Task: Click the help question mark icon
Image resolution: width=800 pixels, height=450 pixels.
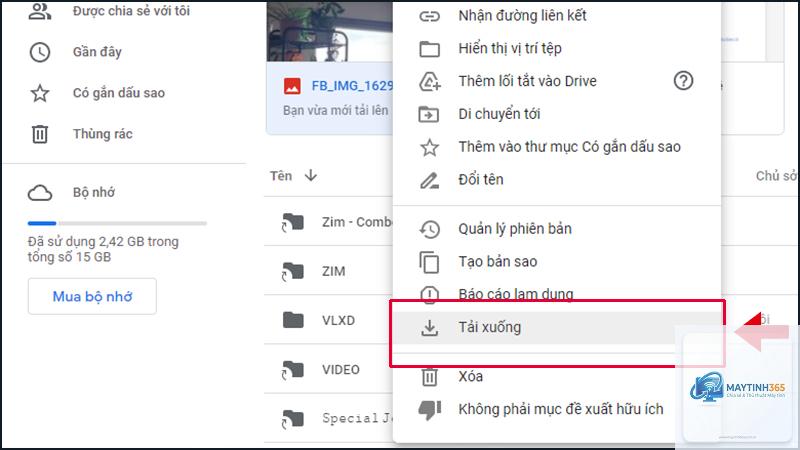Action: coord(683,81)
